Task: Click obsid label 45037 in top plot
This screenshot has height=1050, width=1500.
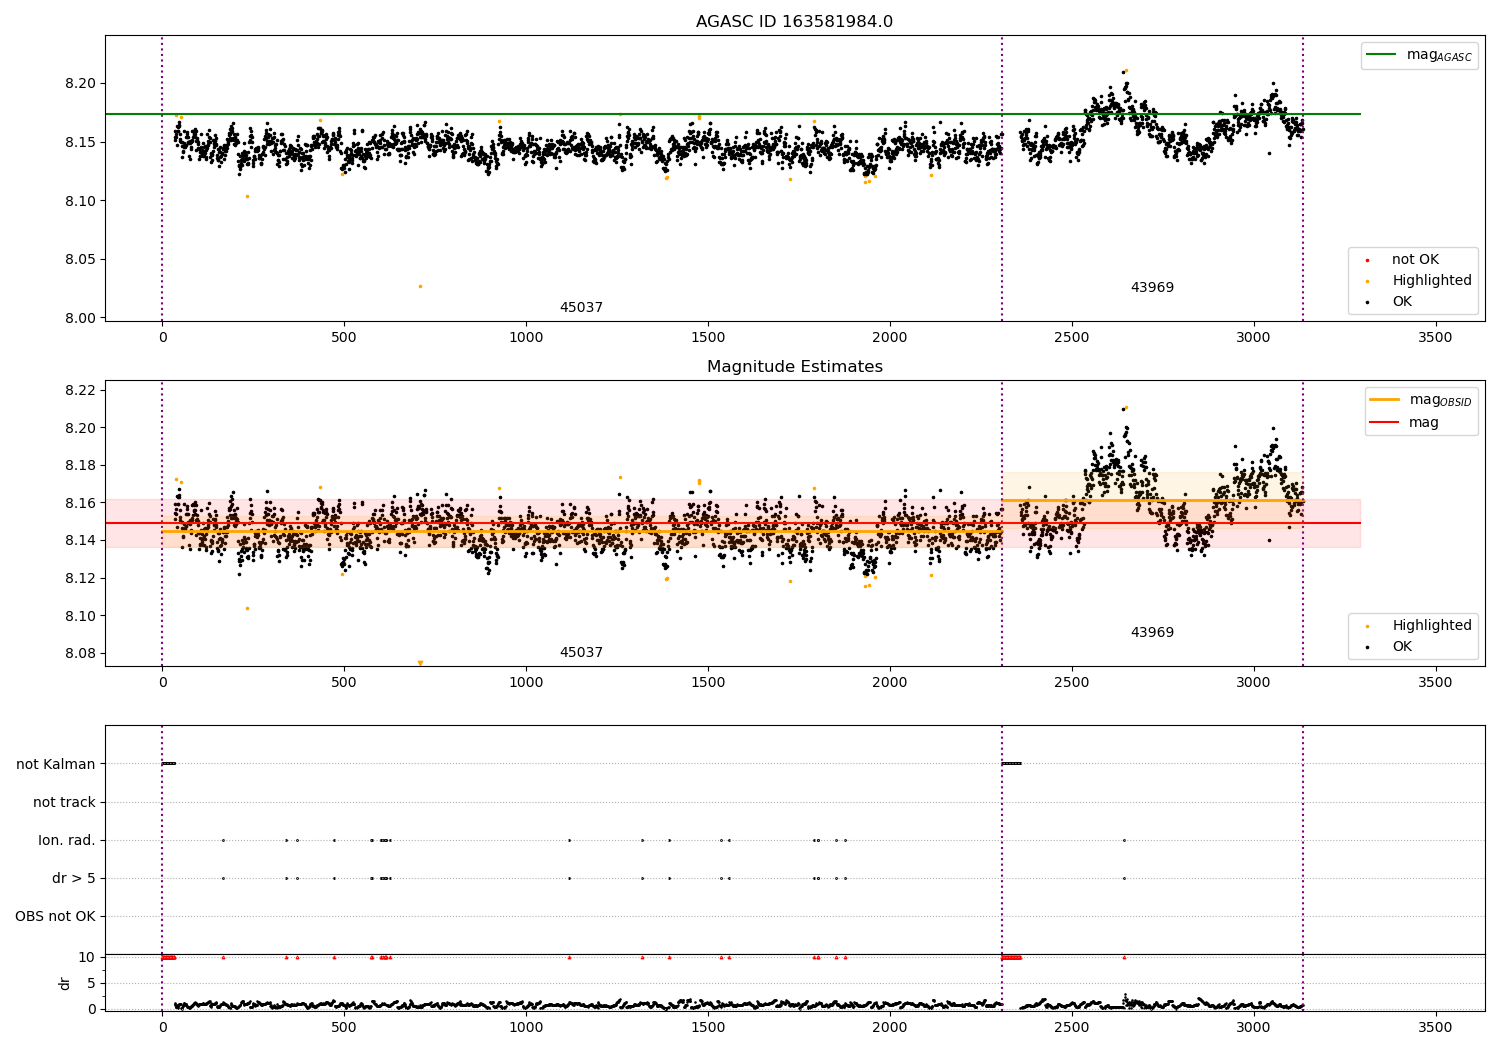Action: click(581, 308)
